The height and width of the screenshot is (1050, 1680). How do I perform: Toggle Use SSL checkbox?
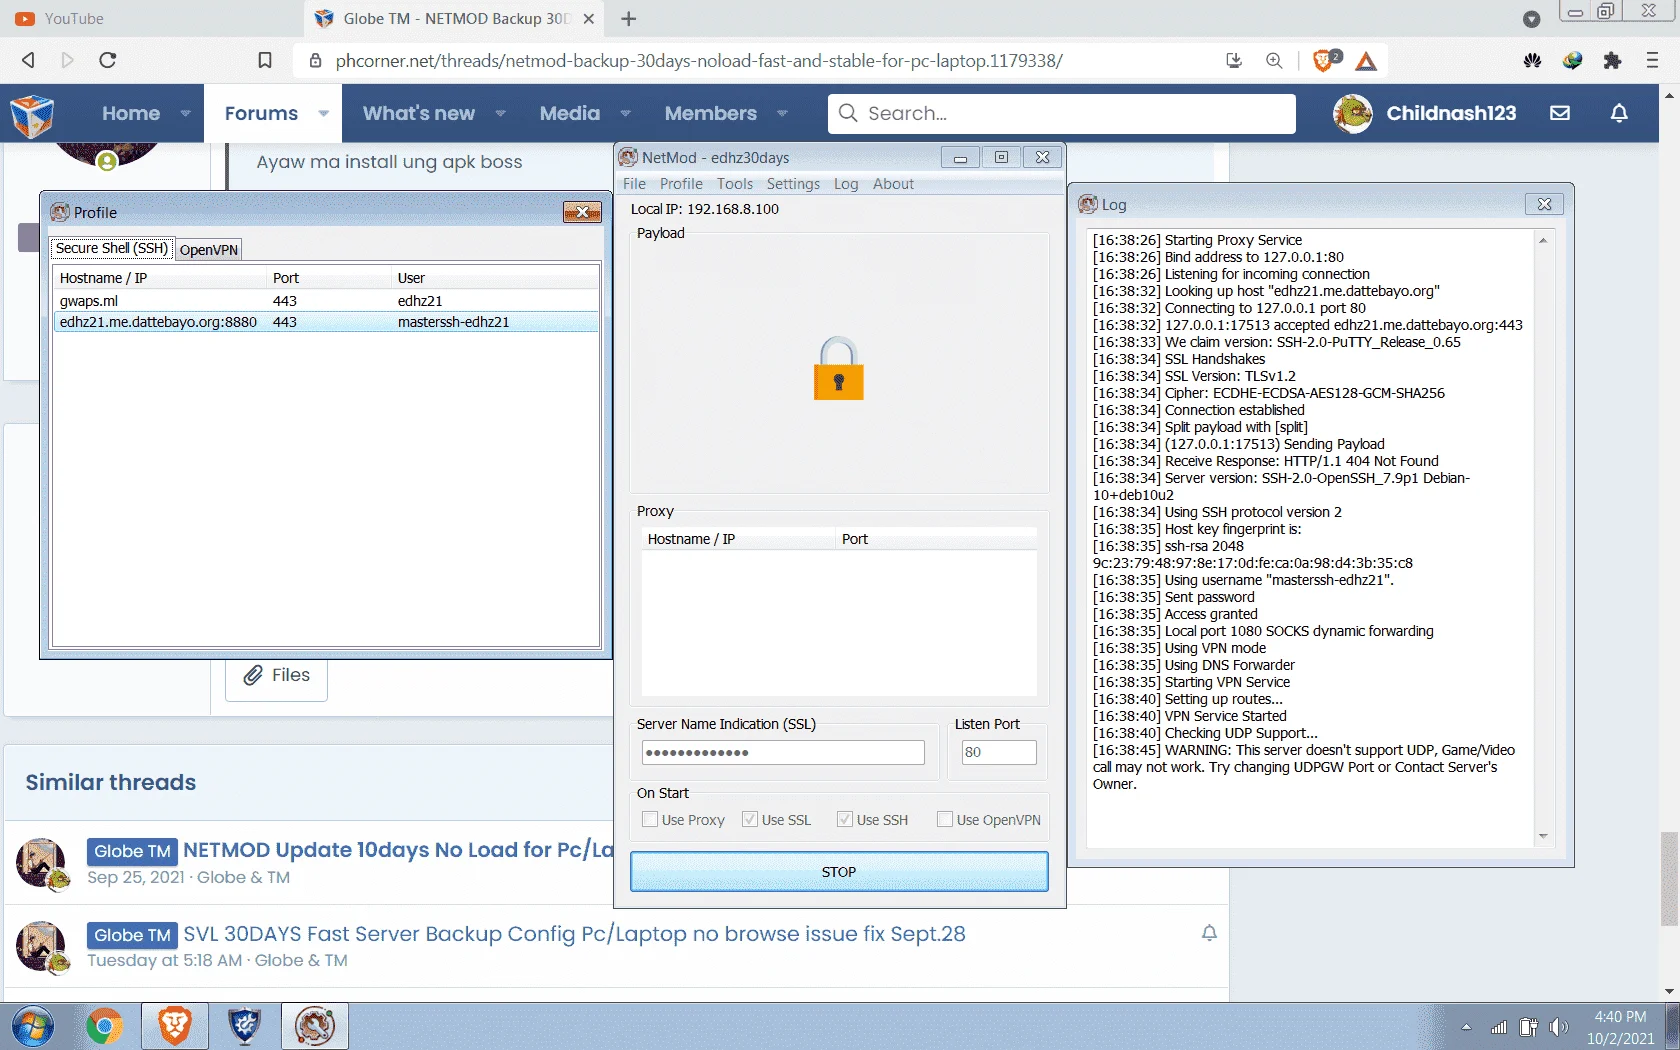coord(750,819)
